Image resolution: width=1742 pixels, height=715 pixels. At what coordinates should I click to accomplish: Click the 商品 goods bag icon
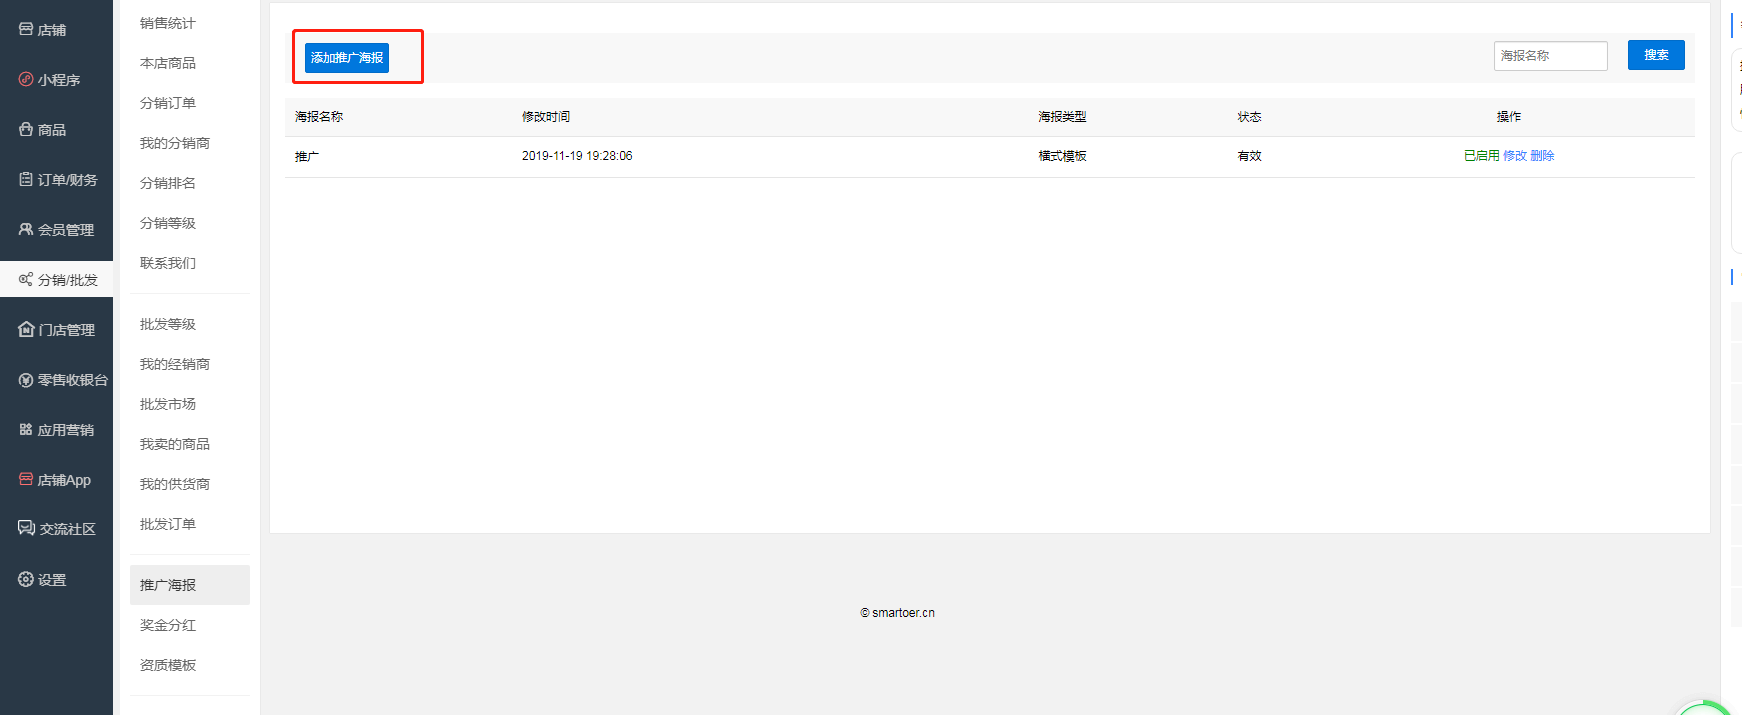26,129
